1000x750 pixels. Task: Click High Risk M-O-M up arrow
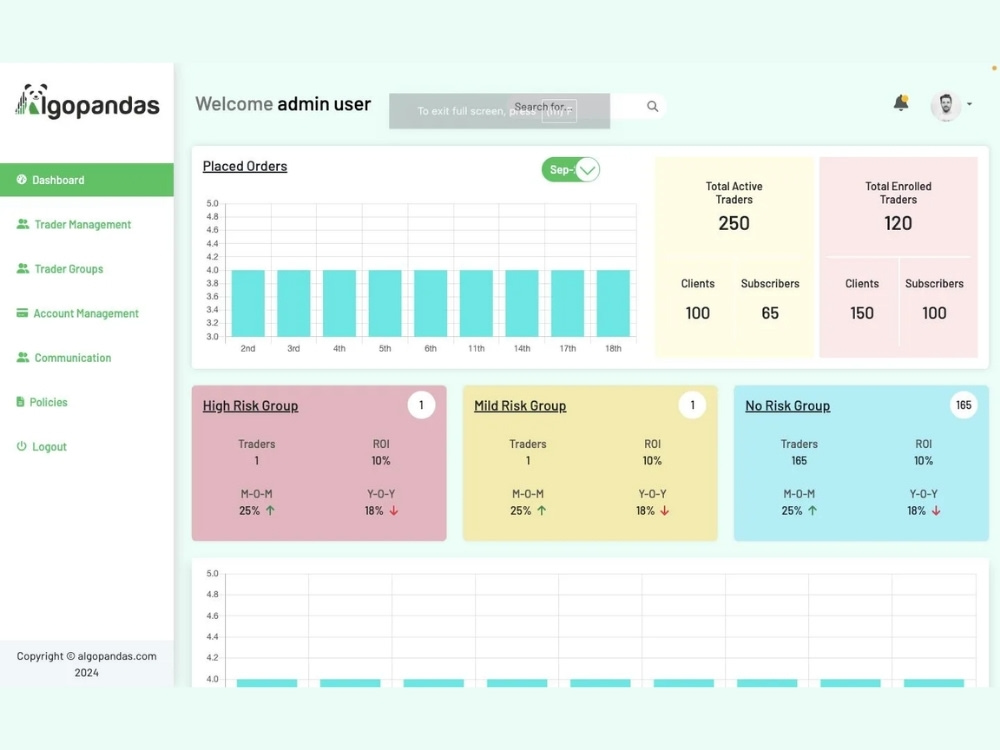pos(270,510)
